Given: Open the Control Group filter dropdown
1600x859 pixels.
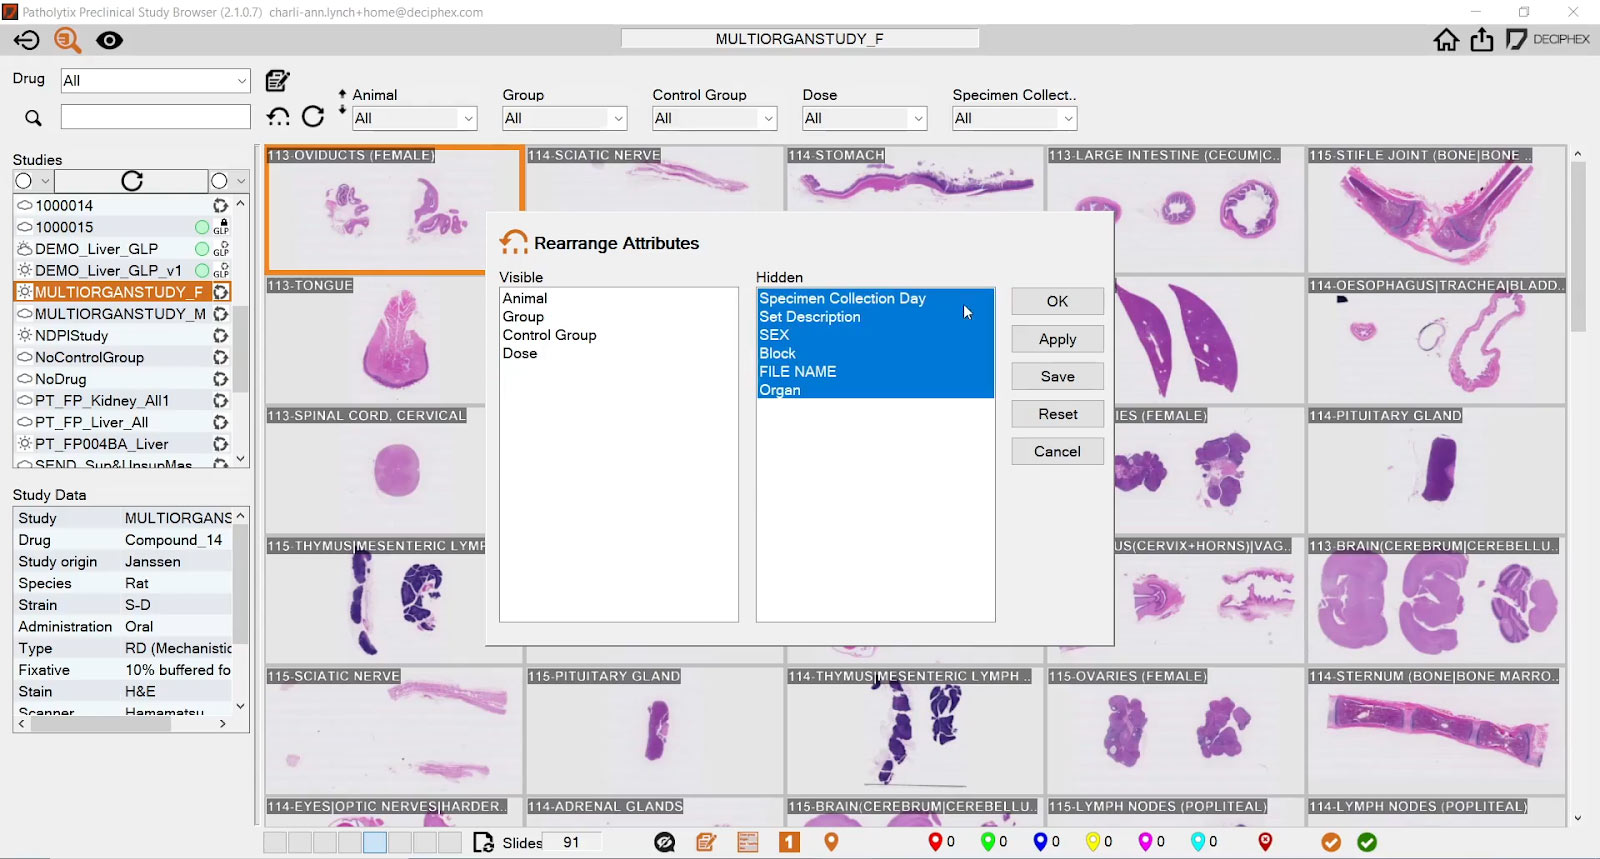Looking at the screenshot, I should pyautogui.click(x=715, y=118).
